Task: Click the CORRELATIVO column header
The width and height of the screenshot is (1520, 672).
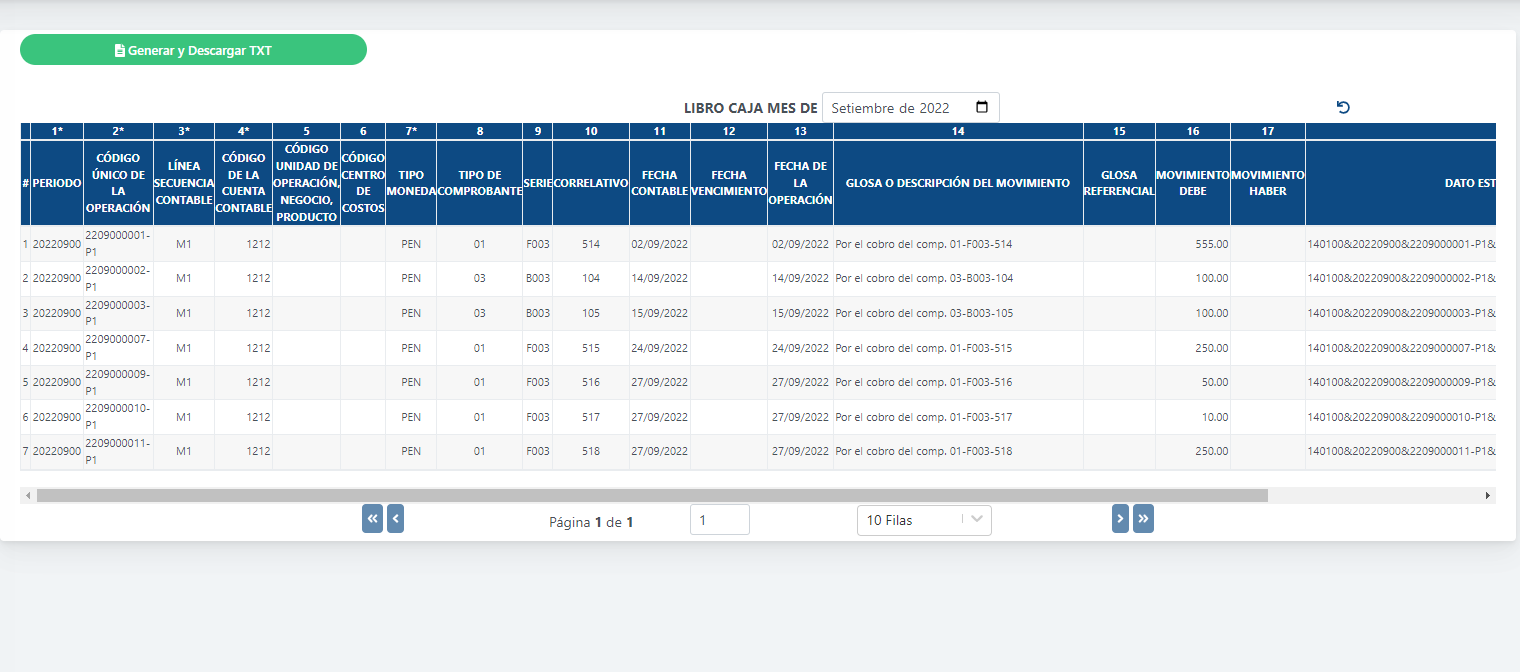Action: [x=590, y=184]
